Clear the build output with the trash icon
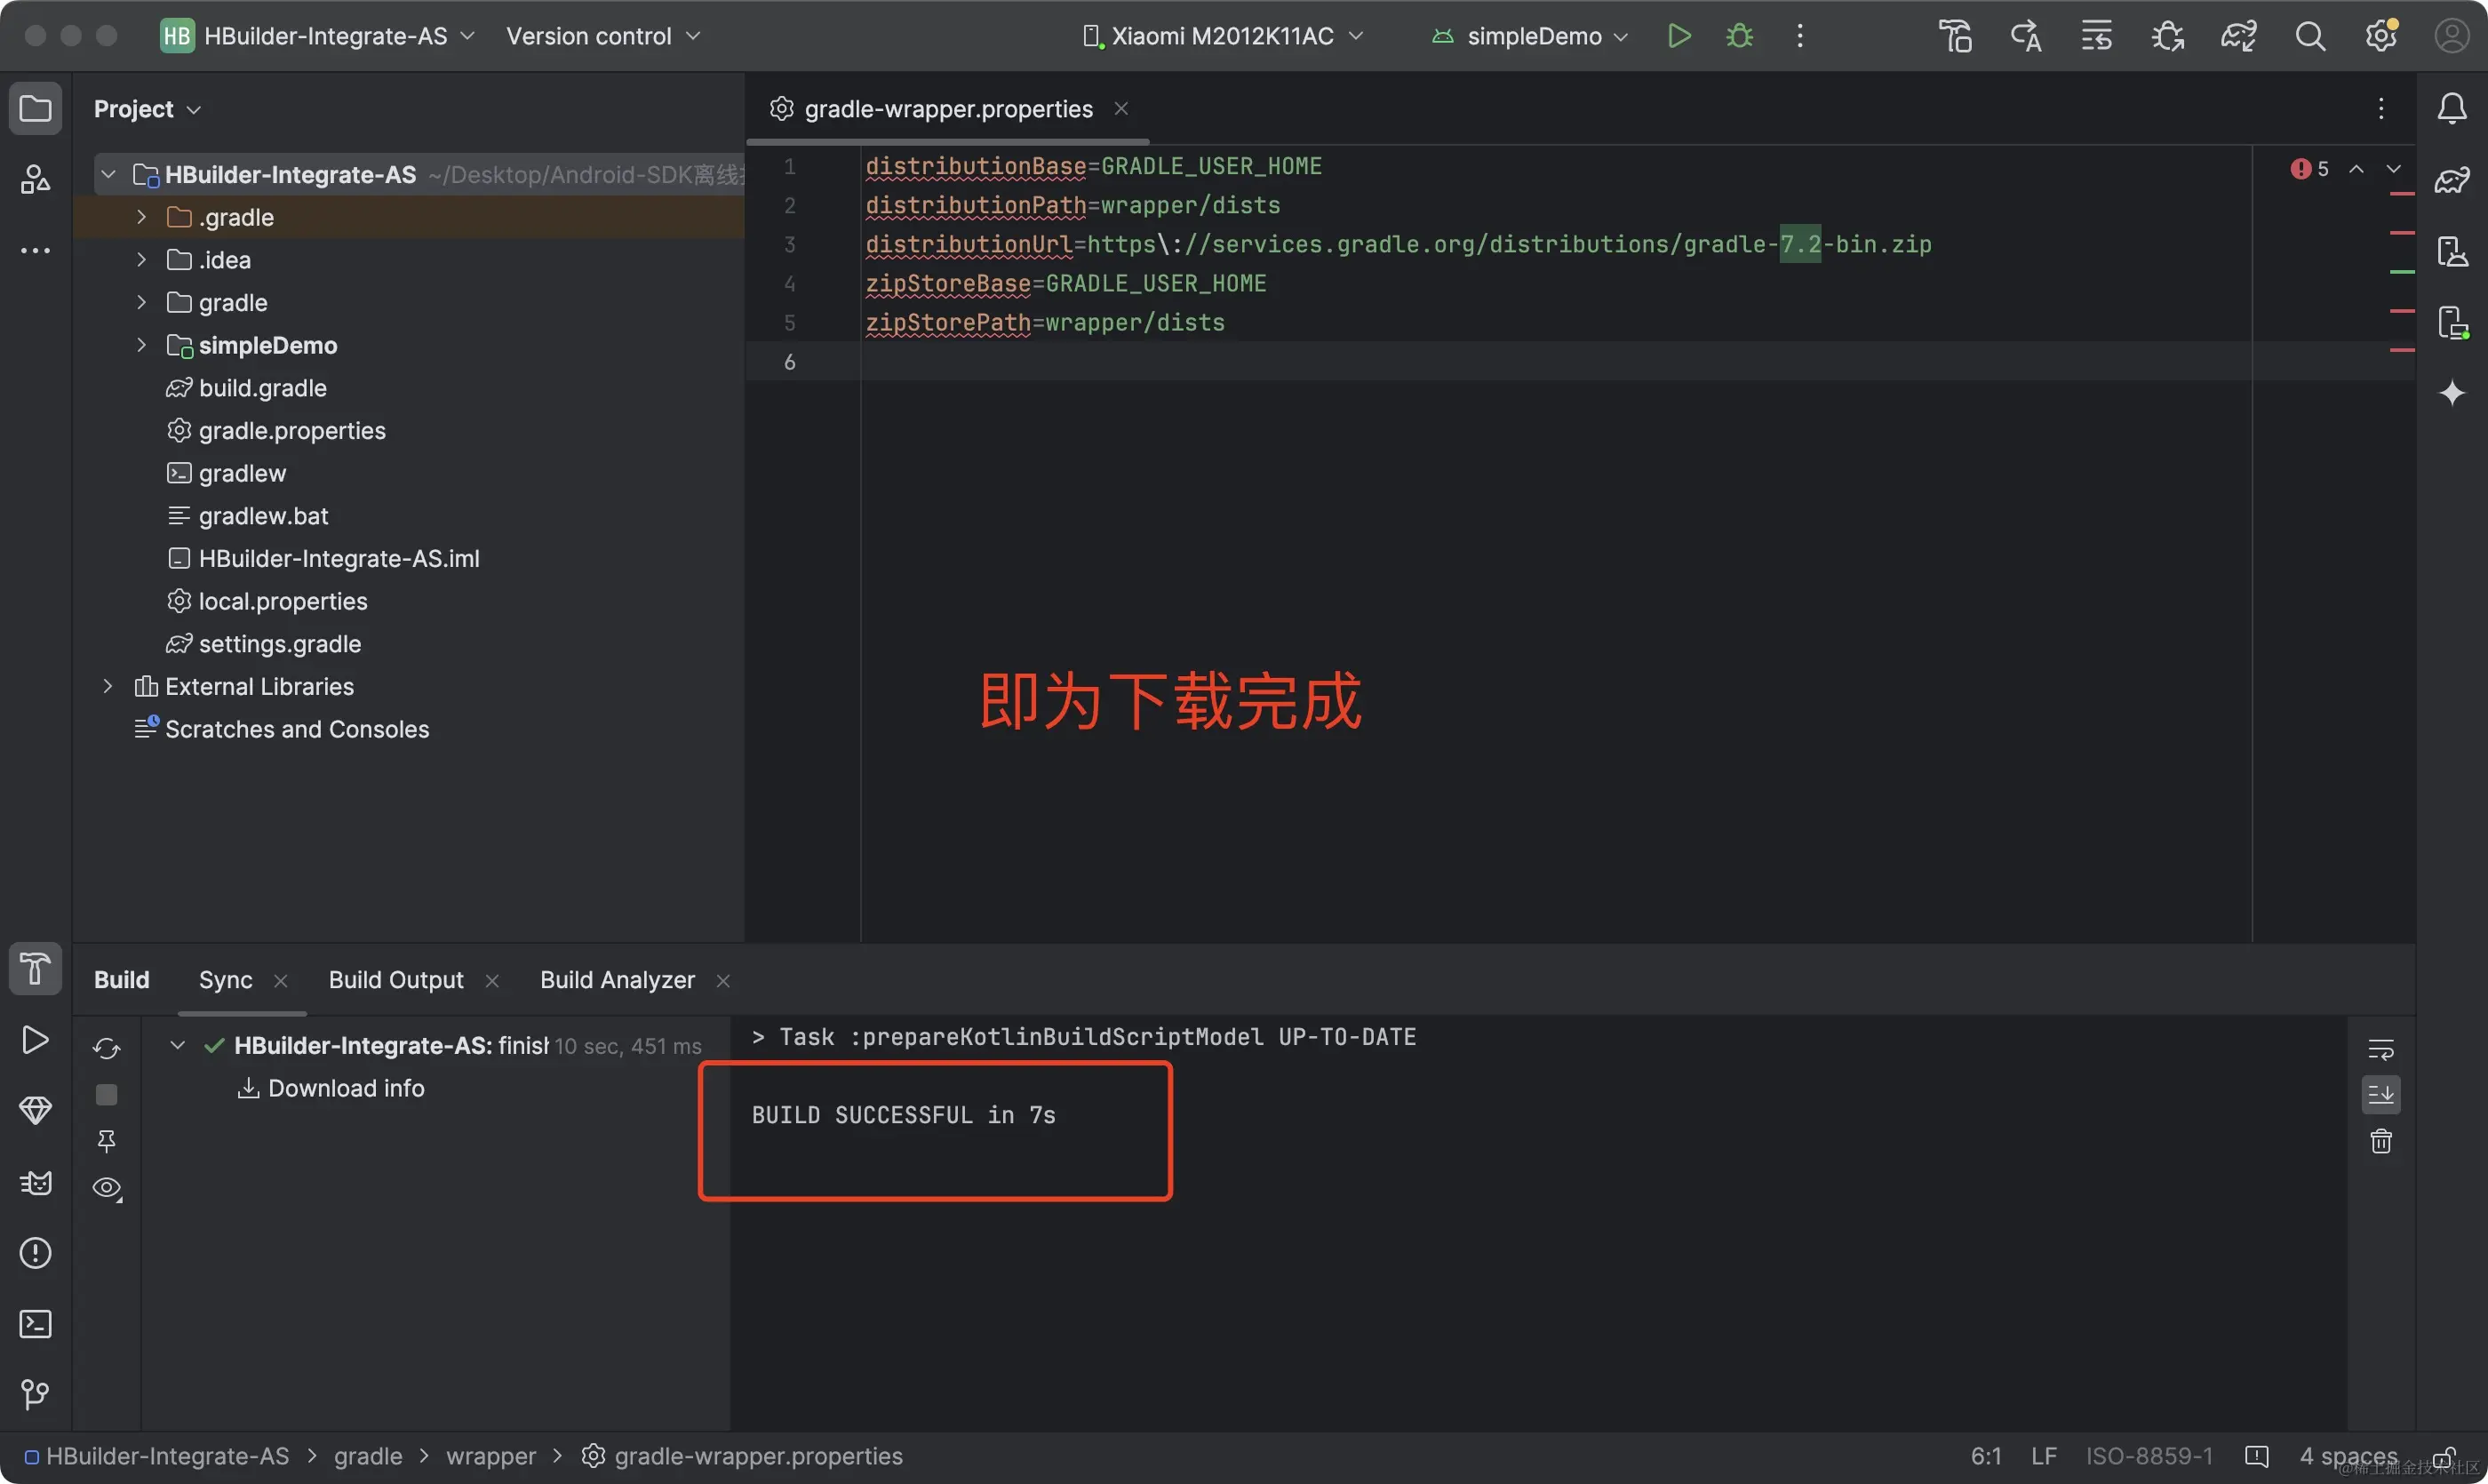The height and width of the screenshot is (1484, 2488). (2381, 1141)
